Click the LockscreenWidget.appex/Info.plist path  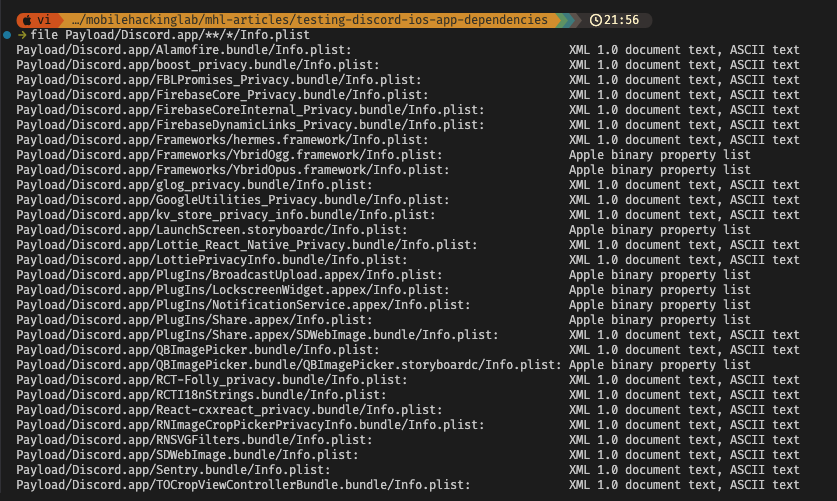pos(232,290)
